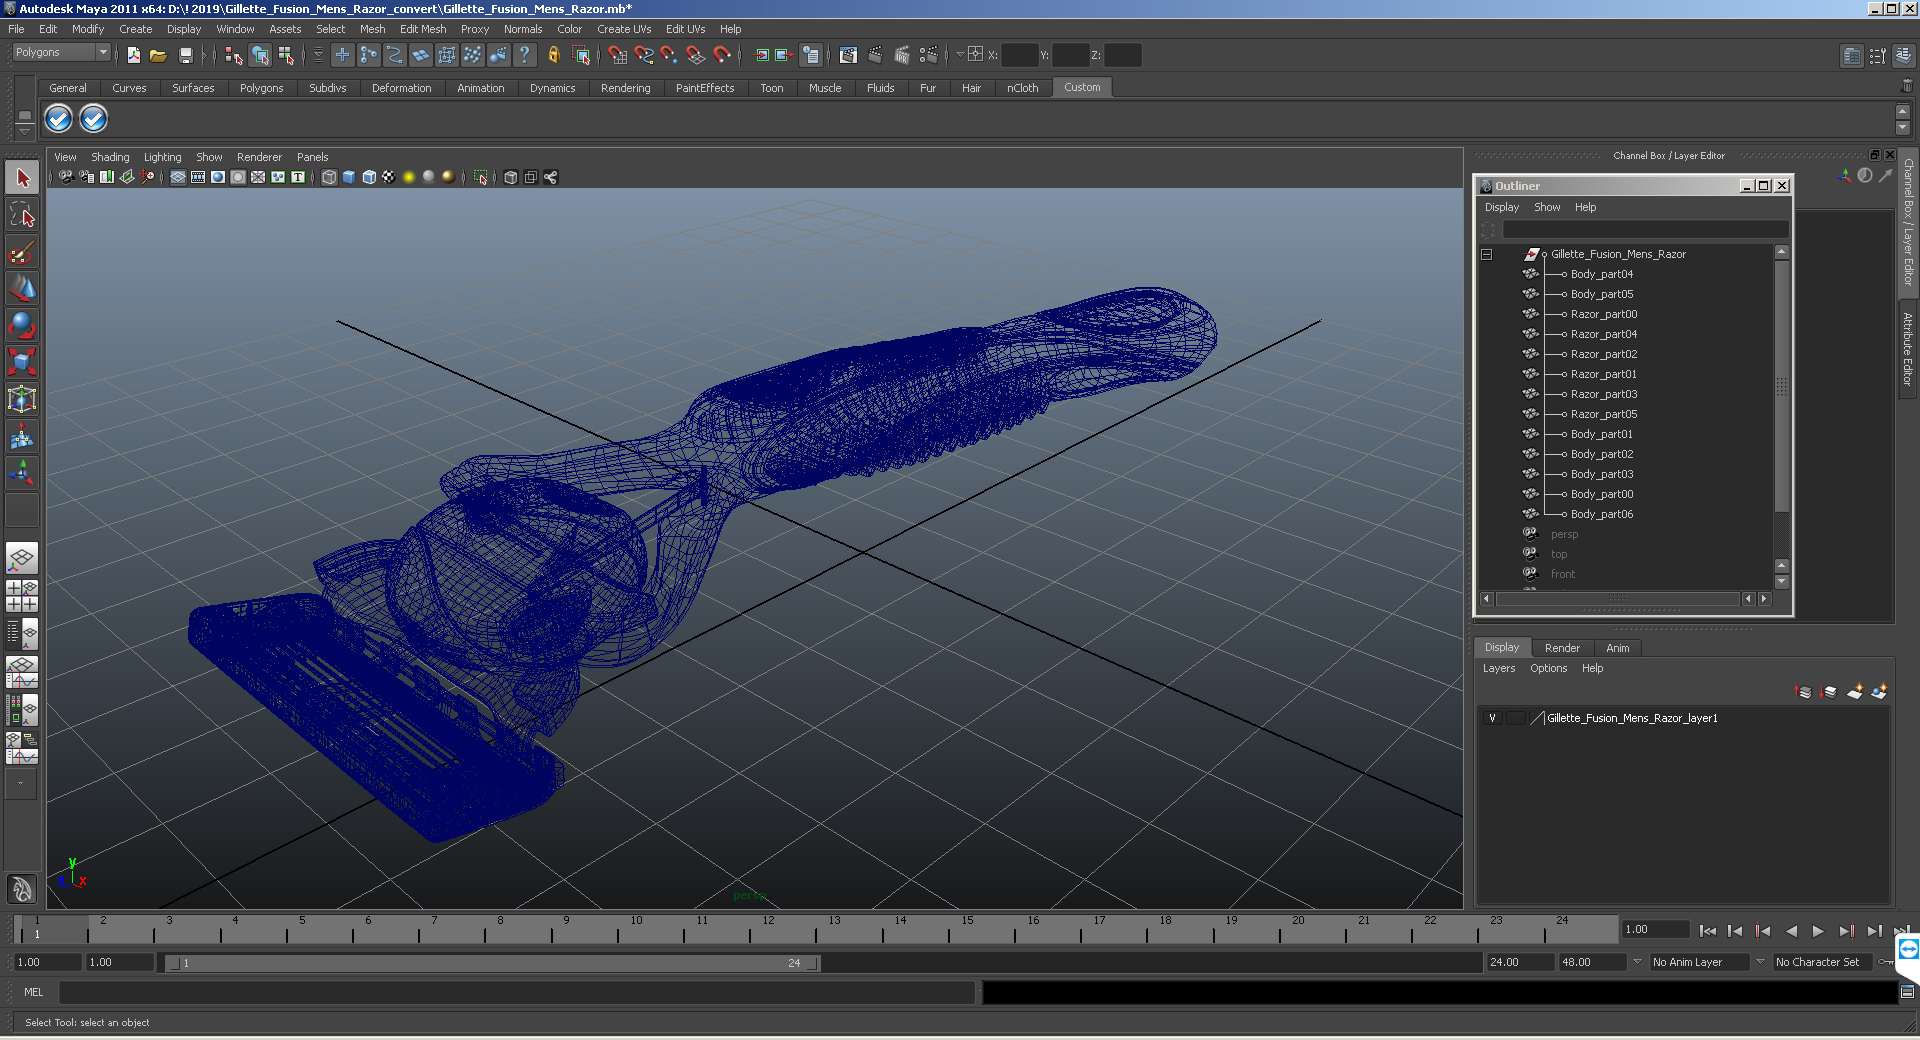Toggle use all lights yellow sphere

(409, 177)
